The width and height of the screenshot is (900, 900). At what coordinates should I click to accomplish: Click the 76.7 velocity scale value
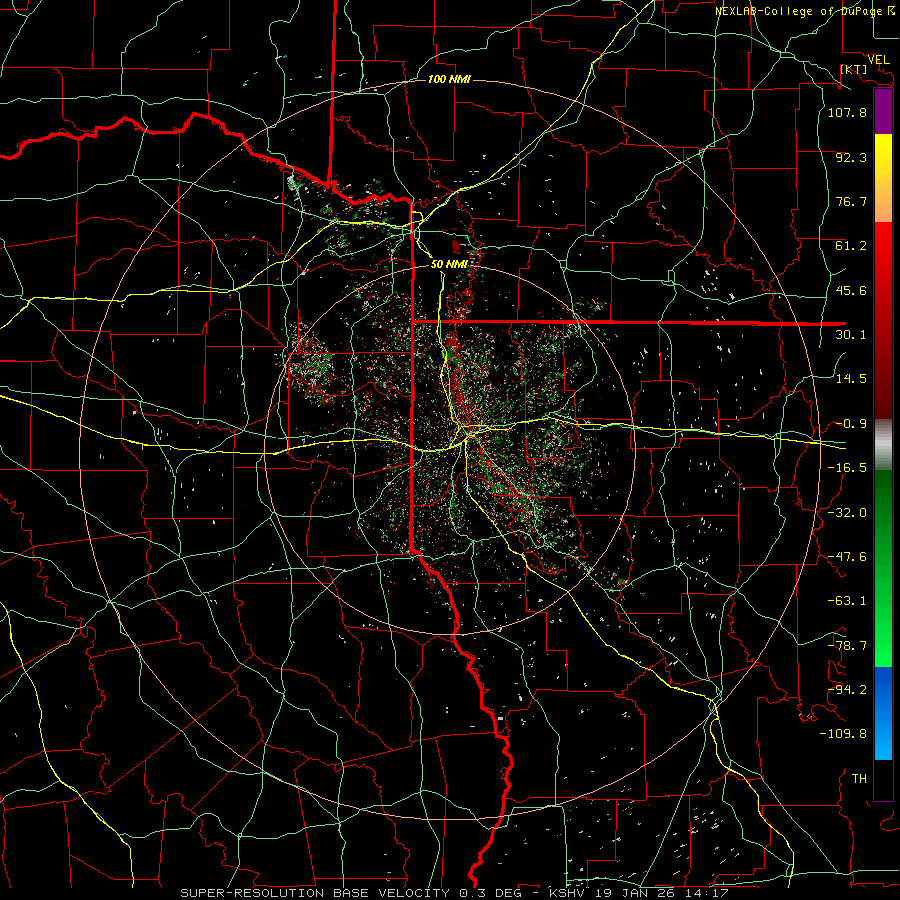851,201
